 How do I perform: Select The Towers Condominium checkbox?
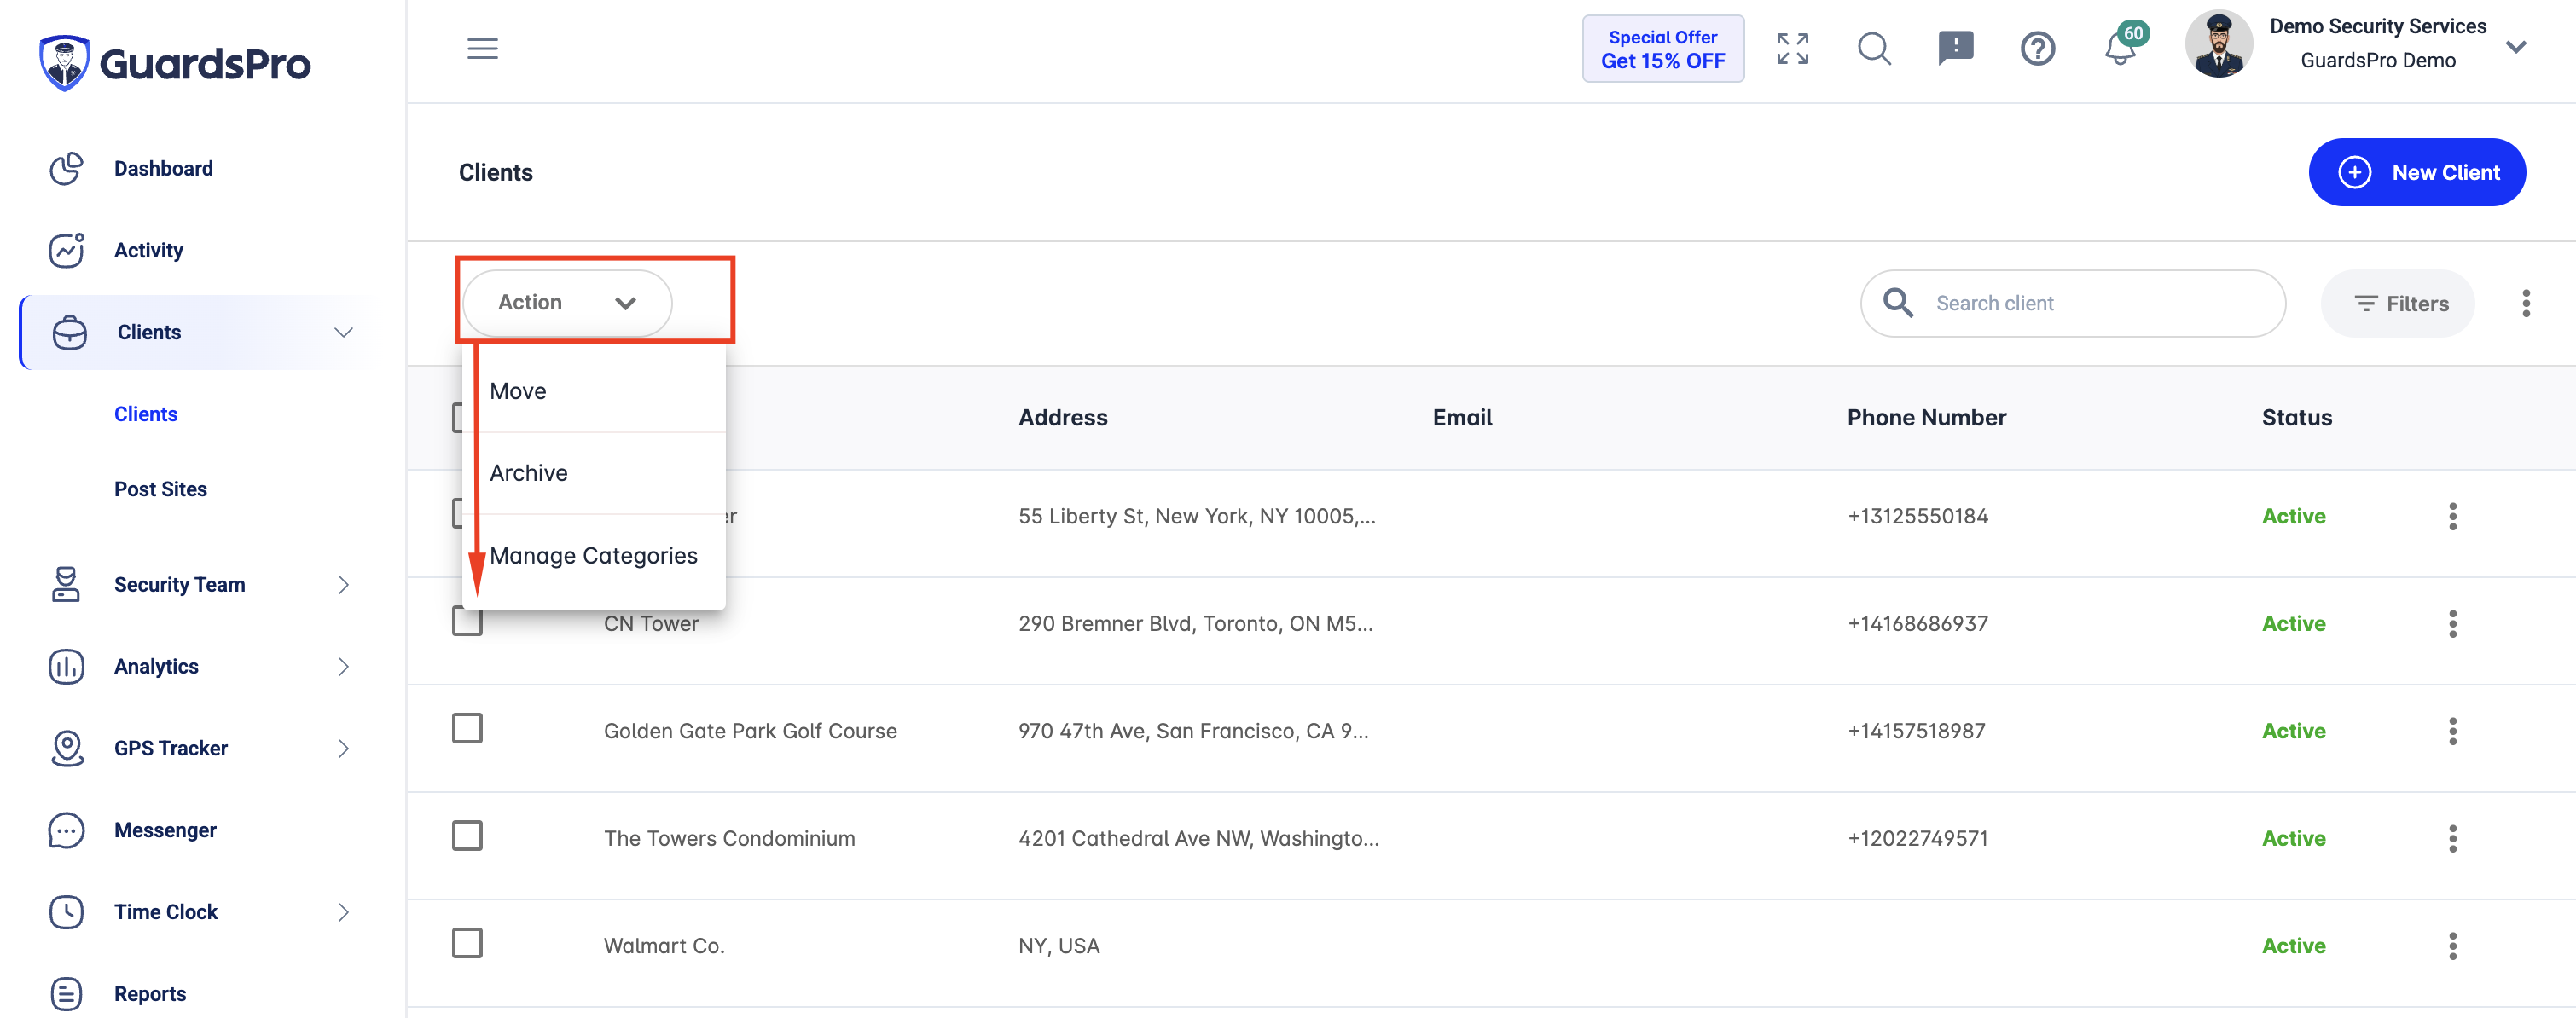(467, 835)
